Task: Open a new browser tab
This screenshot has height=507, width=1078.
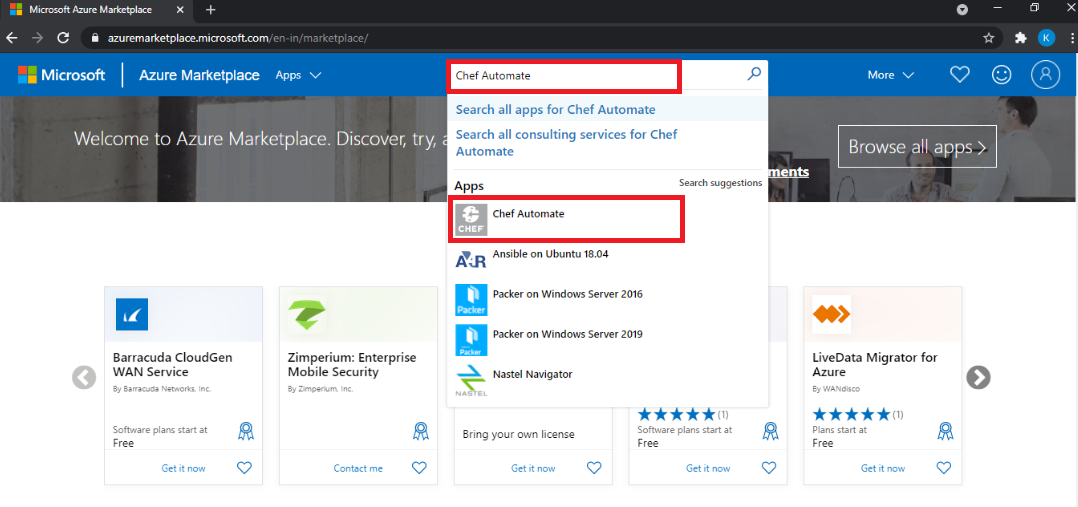Action: (x=210, y=10)
